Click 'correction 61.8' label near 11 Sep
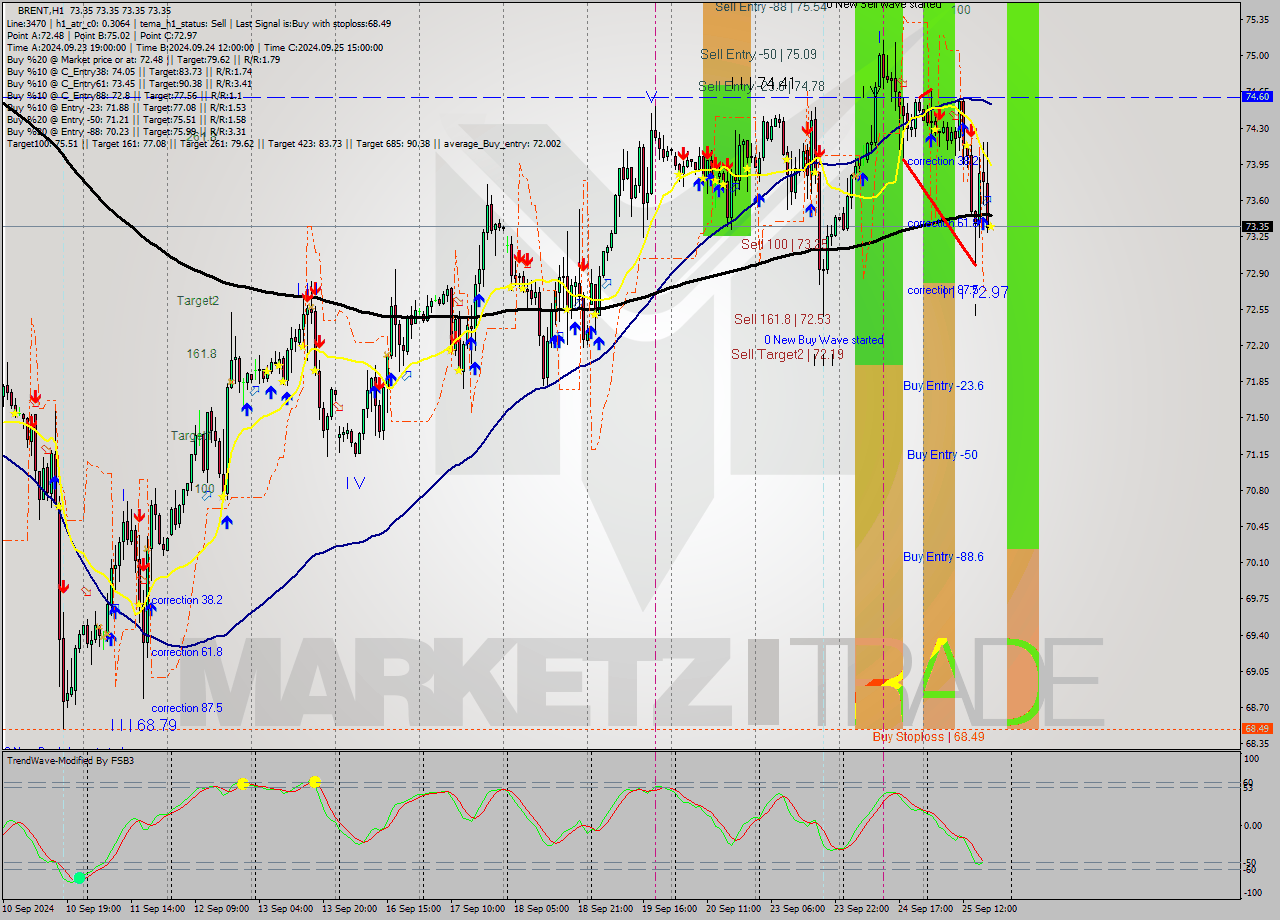Image resolution: width=1280 pixels, height=920 pixels. point(187,652)
